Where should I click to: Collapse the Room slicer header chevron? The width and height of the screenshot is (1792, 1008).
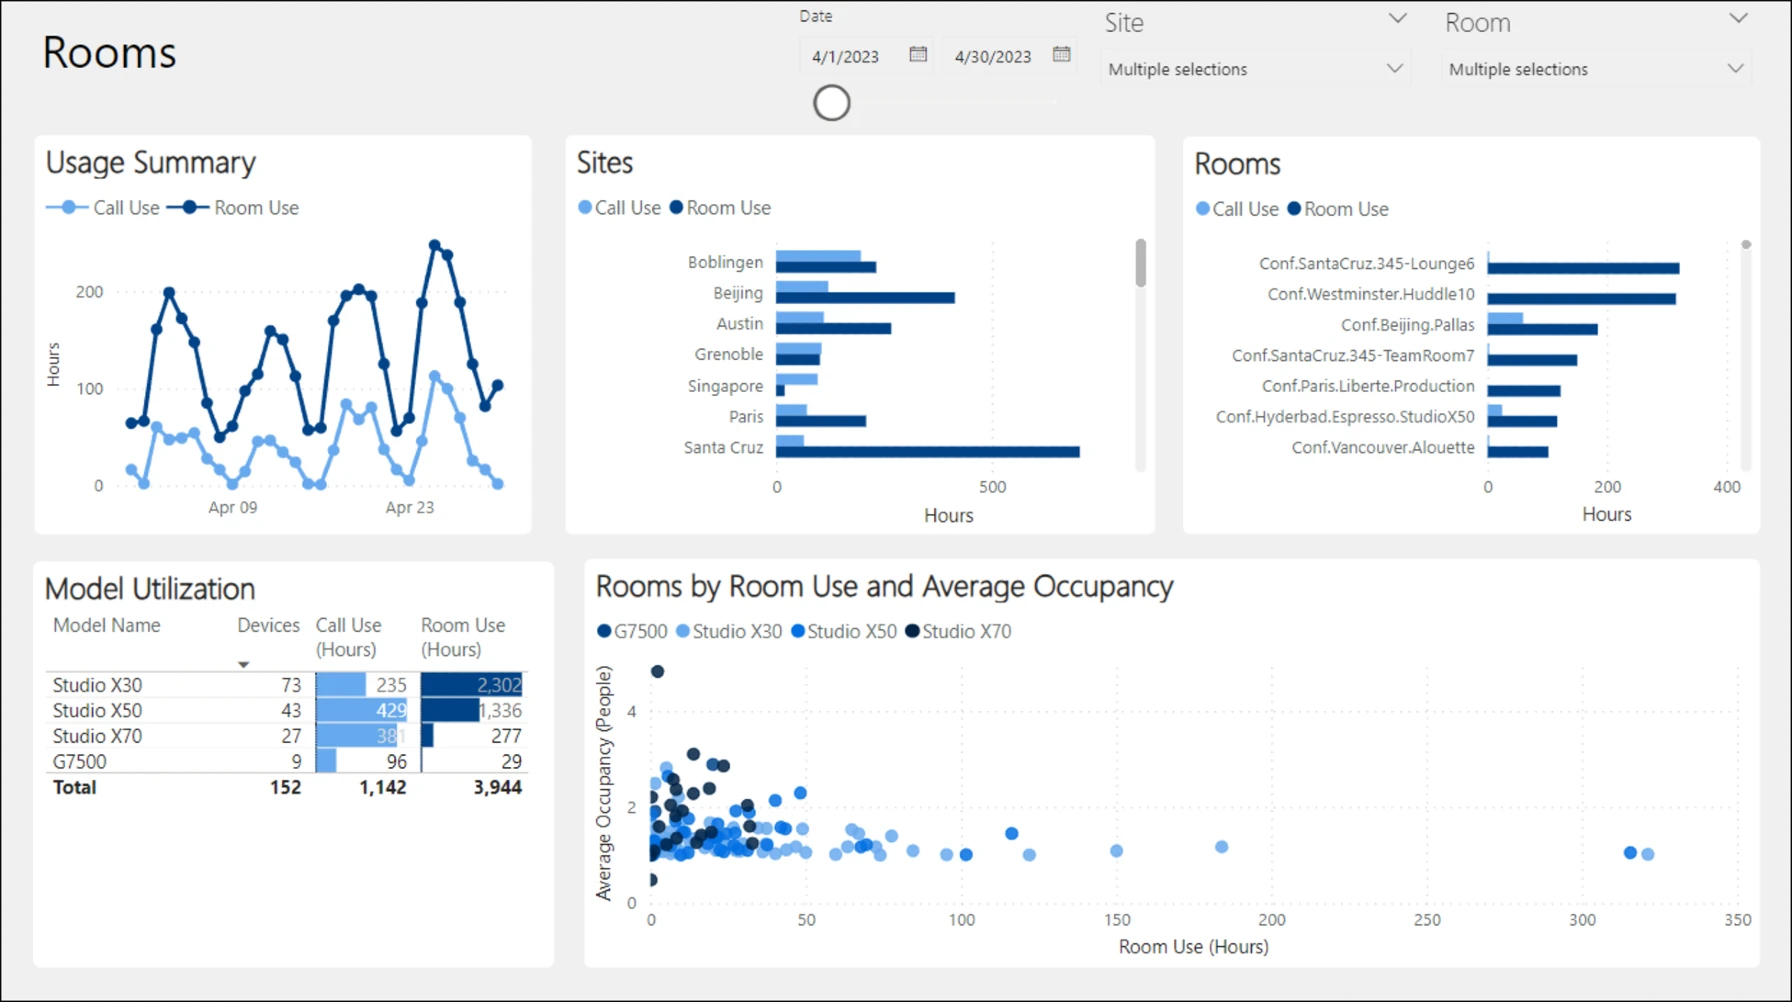tap(1738, 19)
